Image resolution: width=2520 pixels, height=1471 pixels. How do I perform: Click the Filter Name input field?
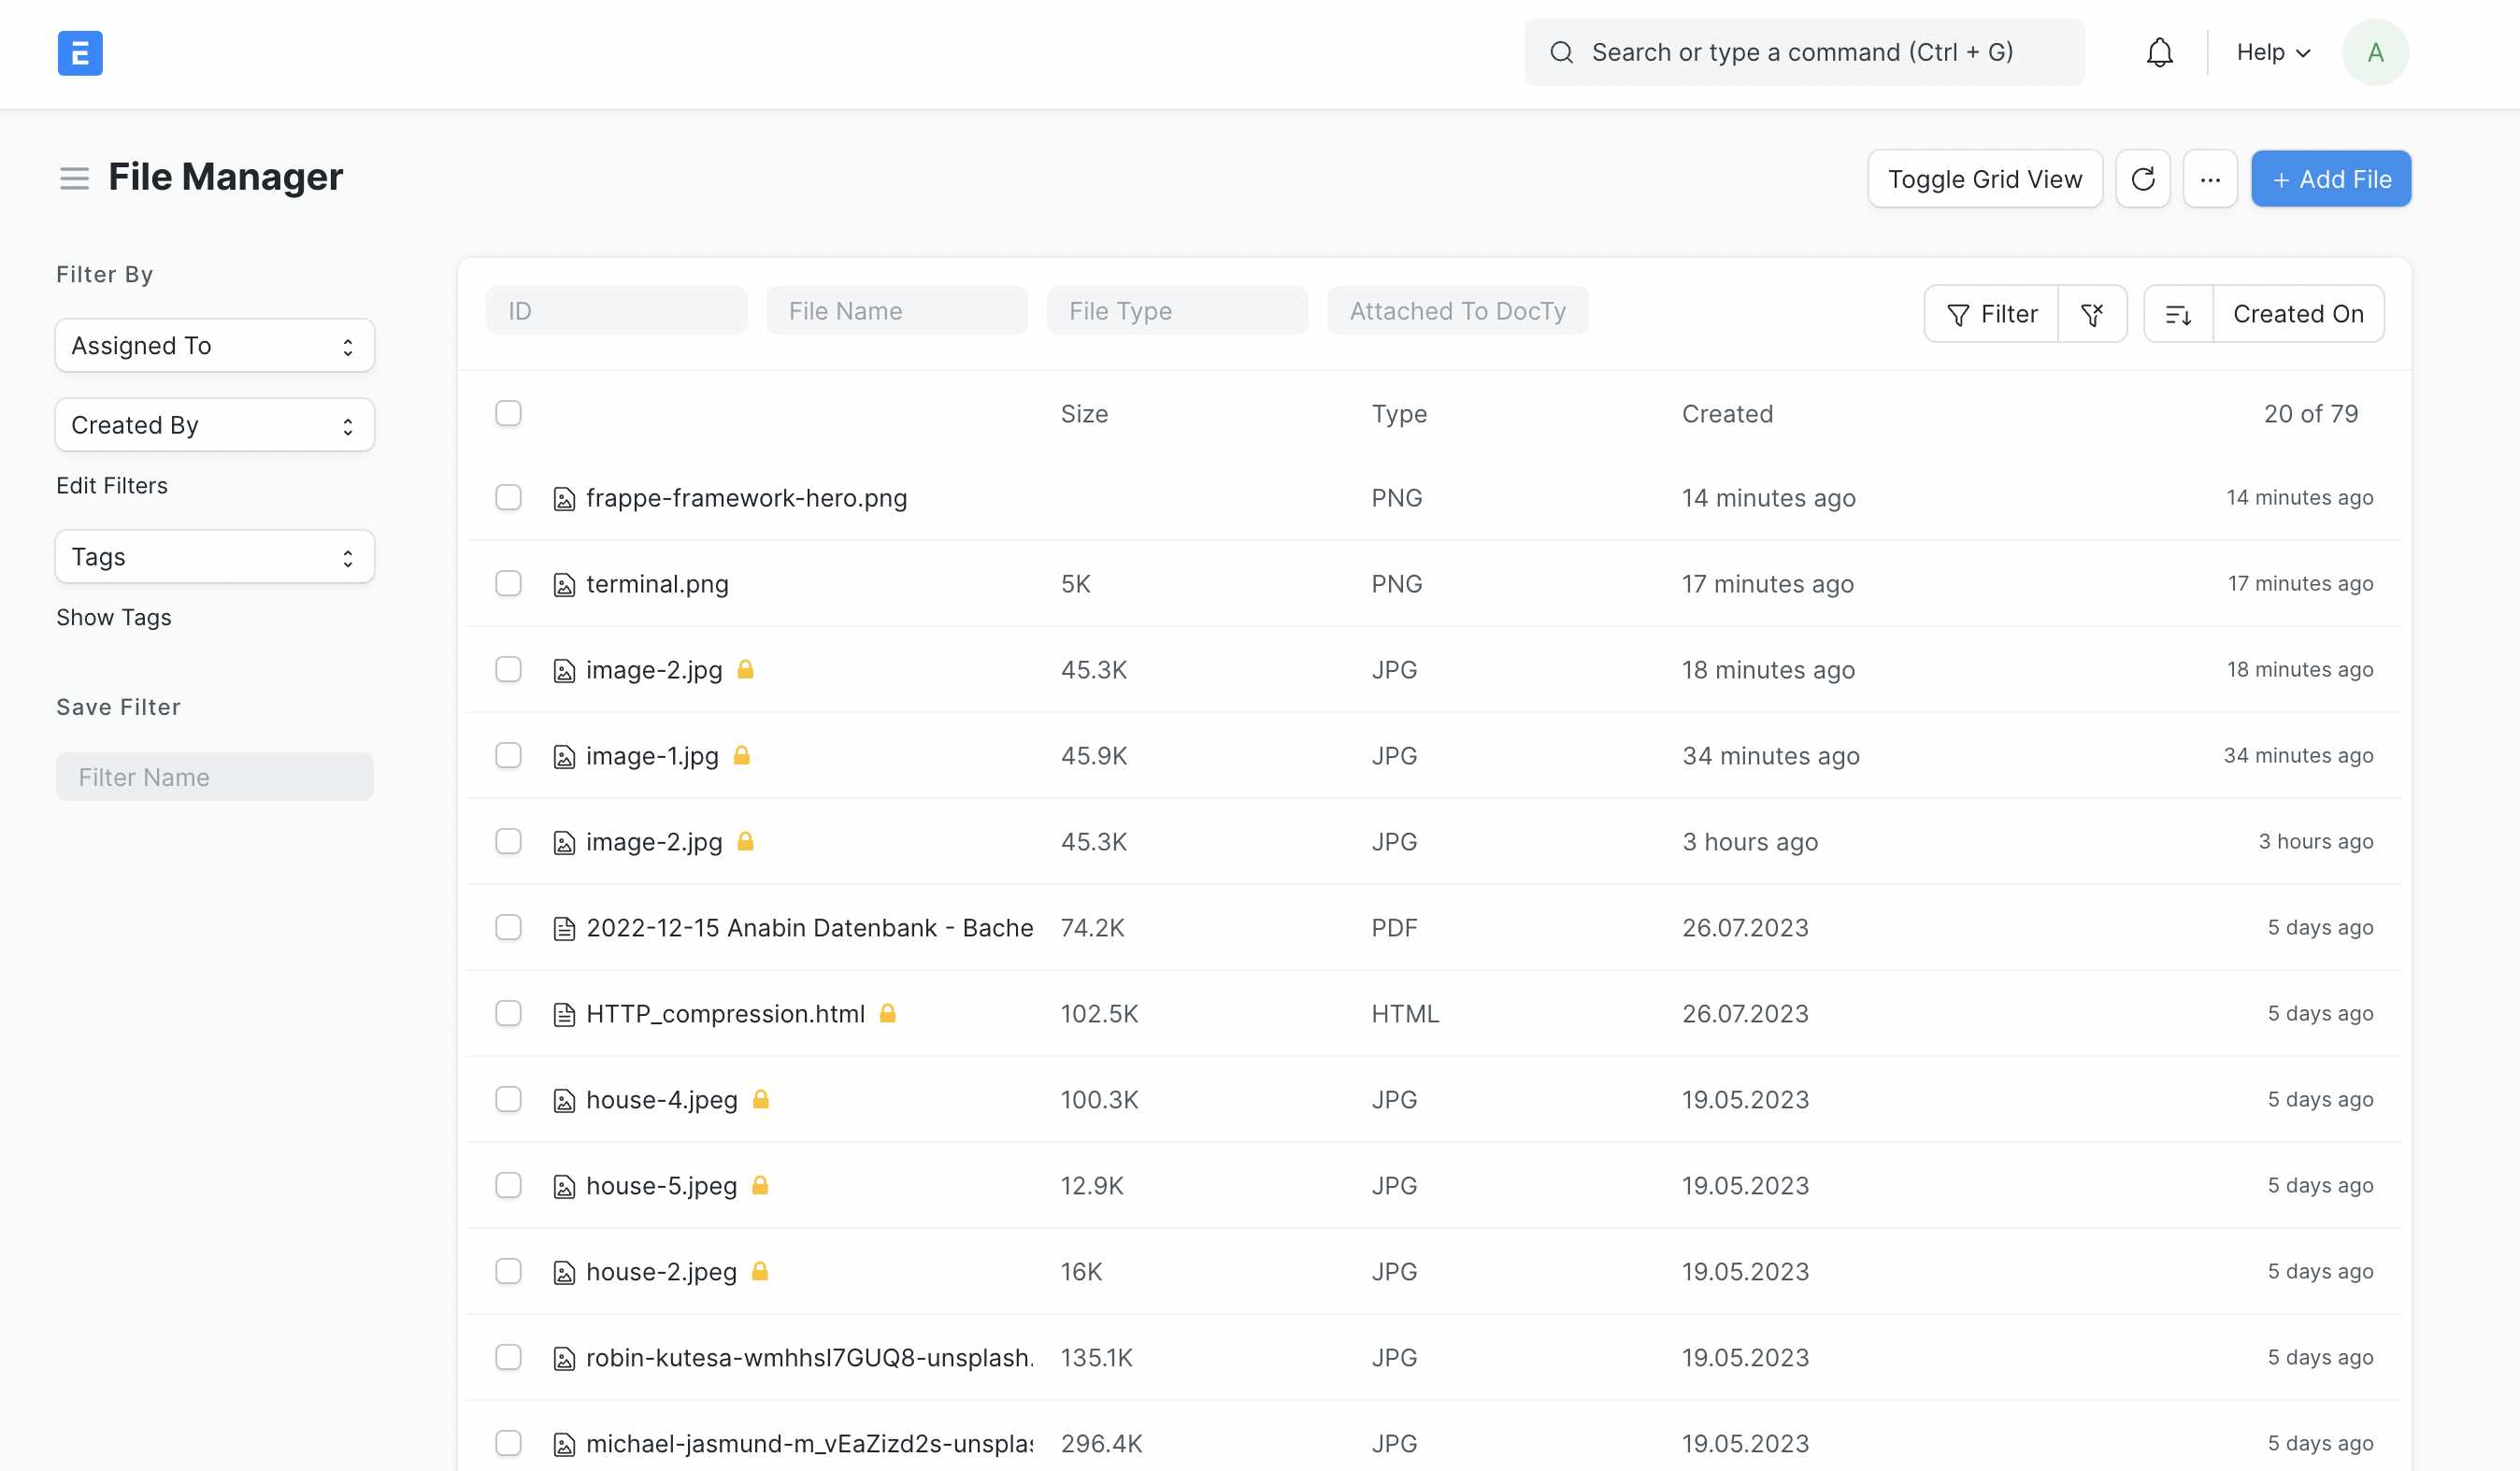[x=214, y=776]
